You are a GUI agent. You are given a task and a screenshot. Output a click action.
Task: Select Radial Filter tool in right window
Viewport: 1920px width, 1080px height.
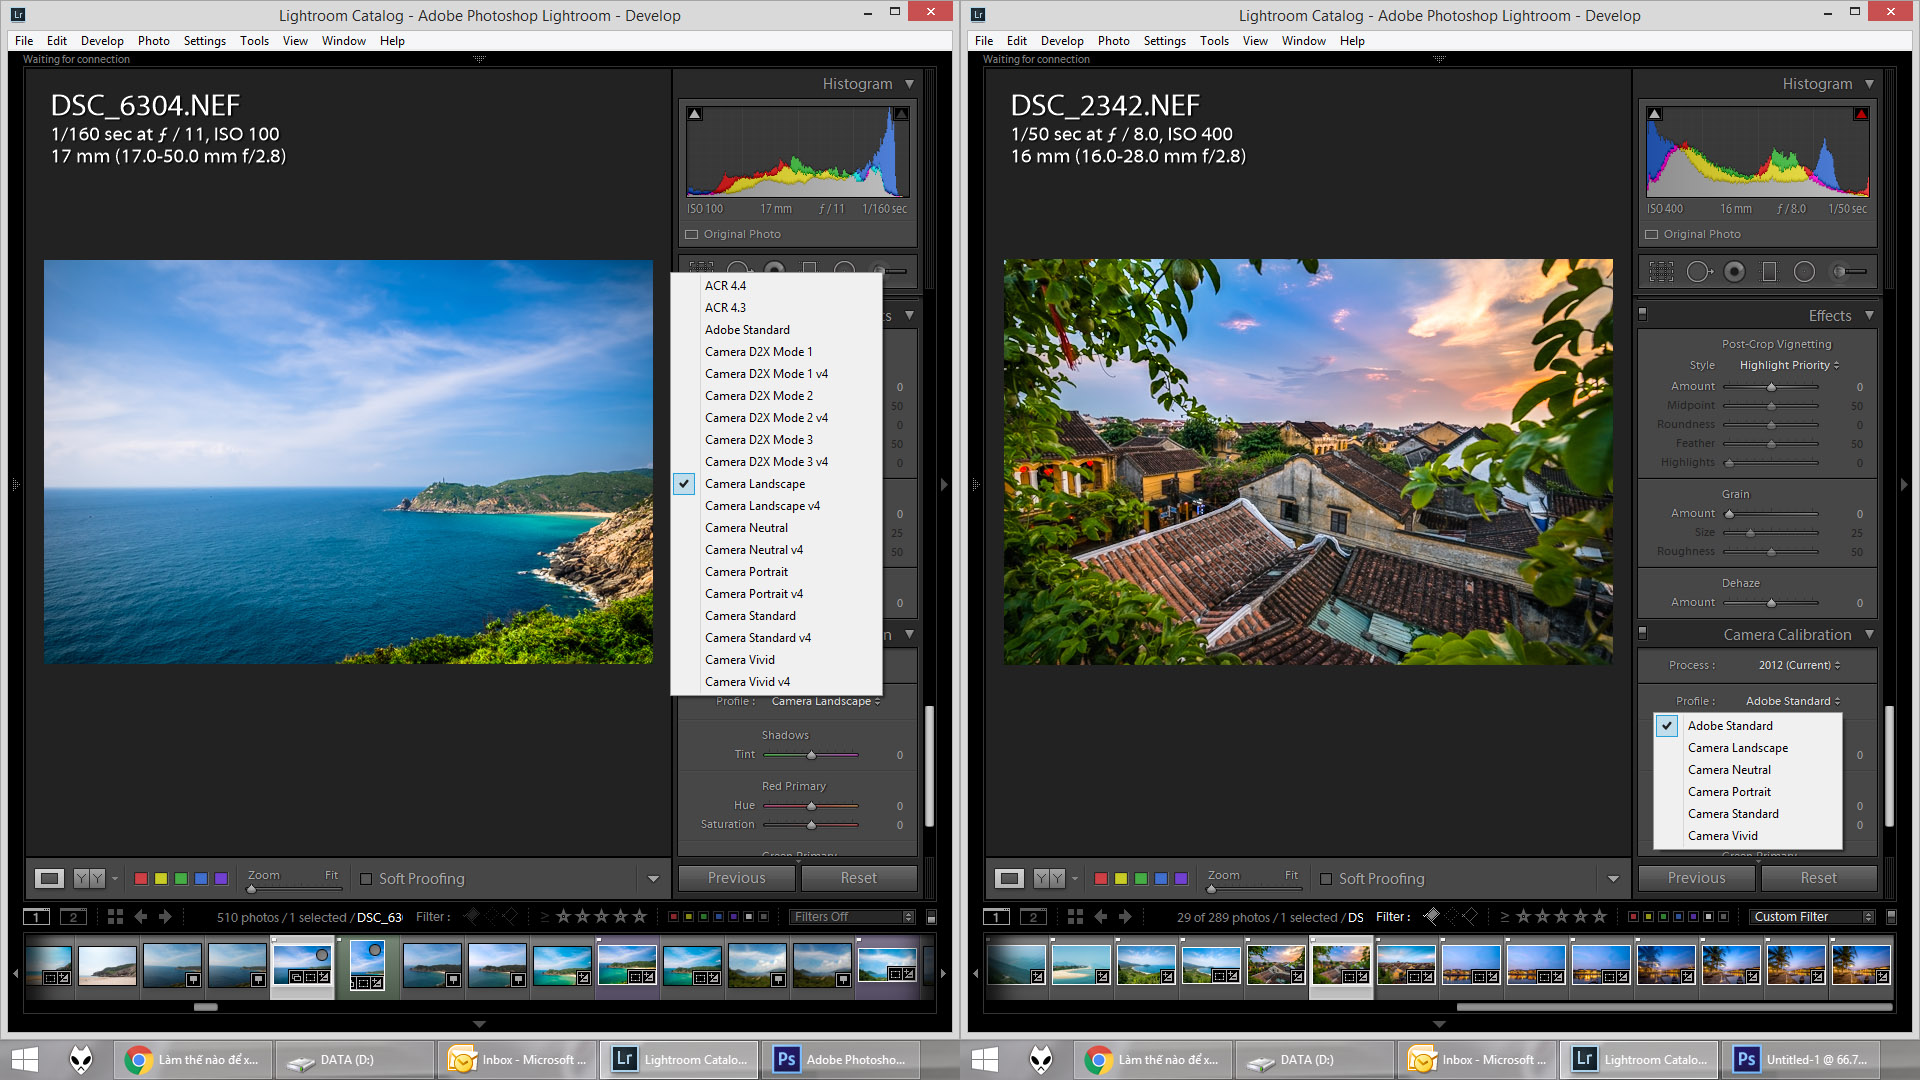(x=1804, y=271)
